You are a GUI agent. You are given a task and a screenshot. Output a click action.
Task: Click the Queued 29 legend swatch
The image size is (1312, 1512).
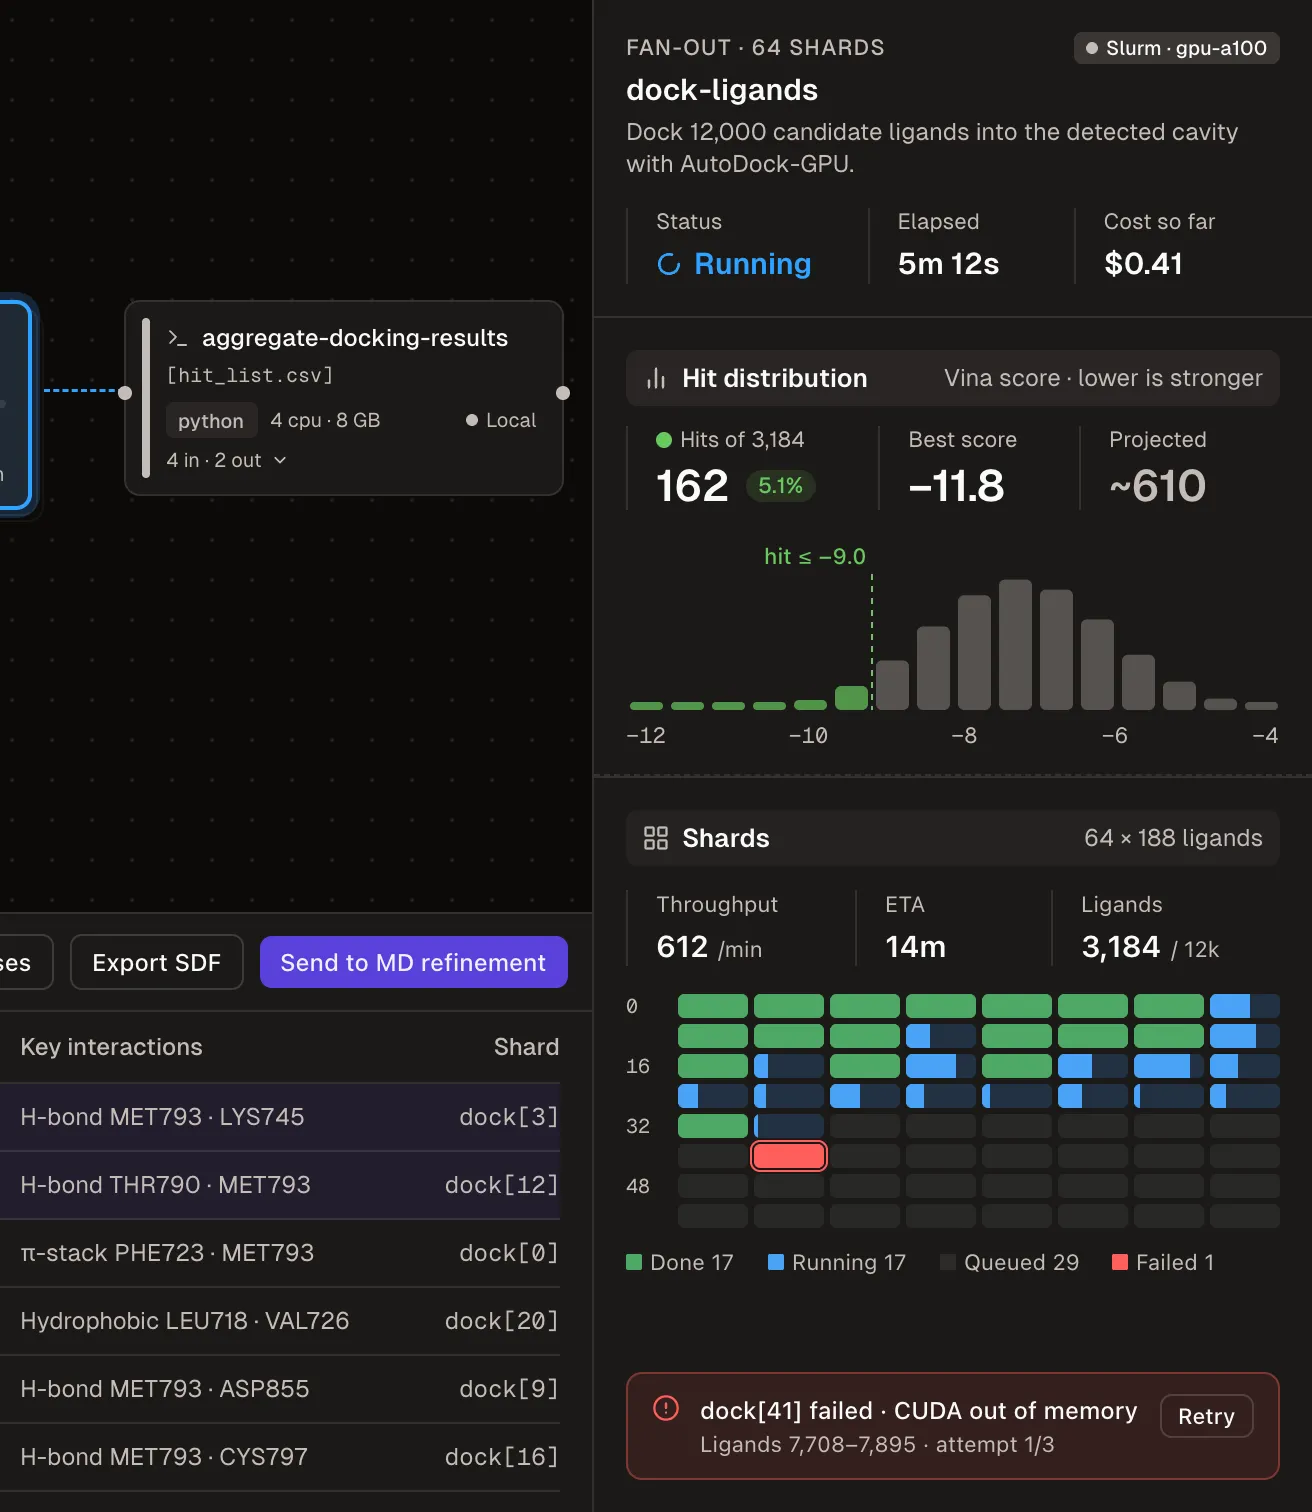(948, 1262)
